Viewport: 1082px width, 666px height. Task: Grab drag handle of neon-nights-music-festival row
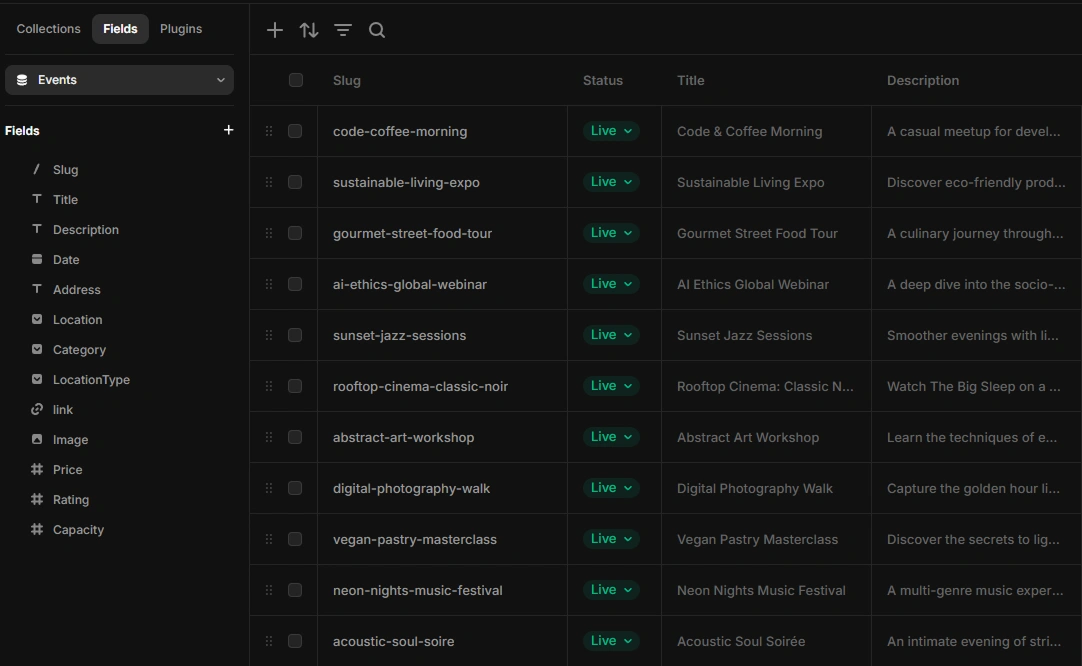[269, 590]
